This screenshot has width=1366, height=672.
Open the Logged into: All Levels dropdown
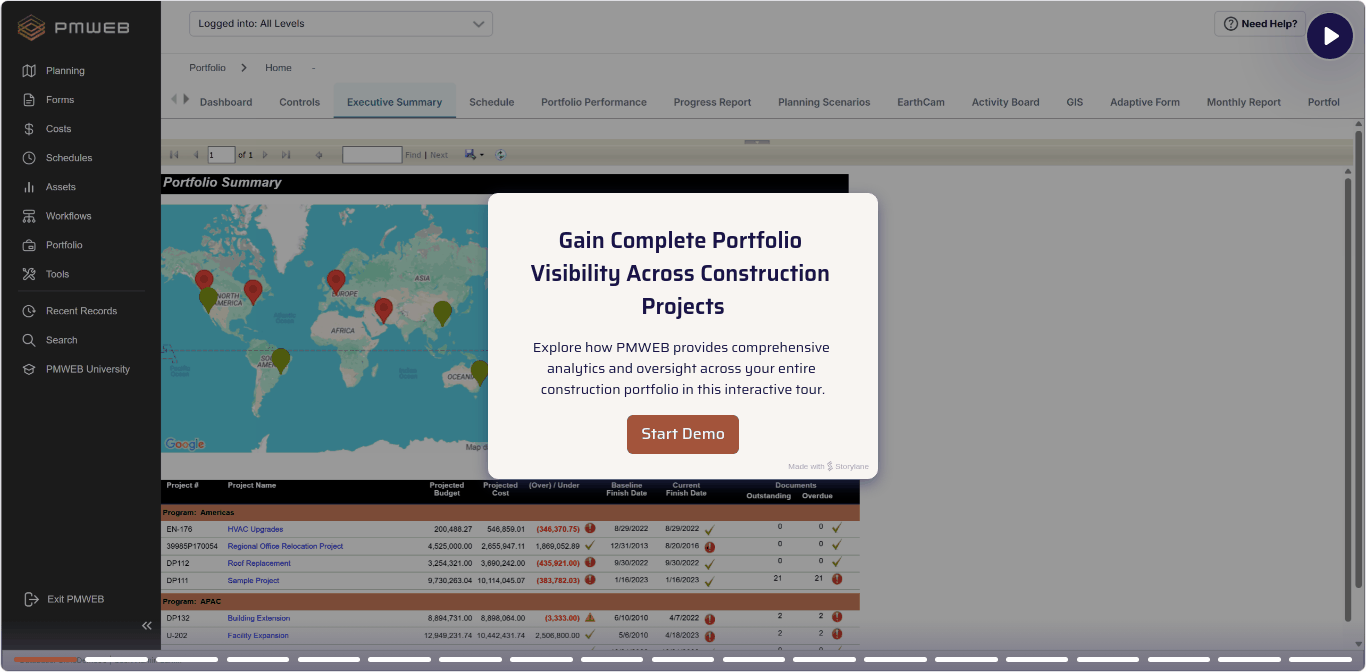click(x=341, y=24)
